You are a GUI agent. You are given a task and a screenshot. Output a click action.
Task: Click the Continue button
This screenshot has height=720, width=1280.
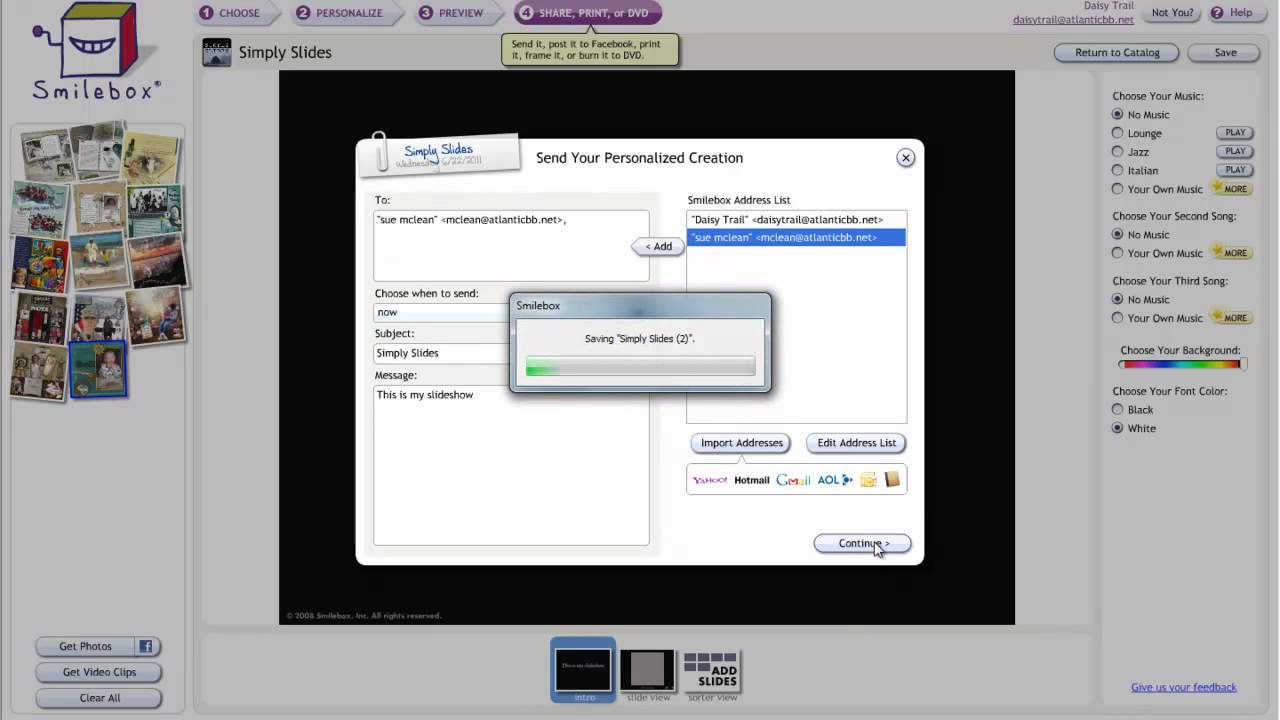862,543
